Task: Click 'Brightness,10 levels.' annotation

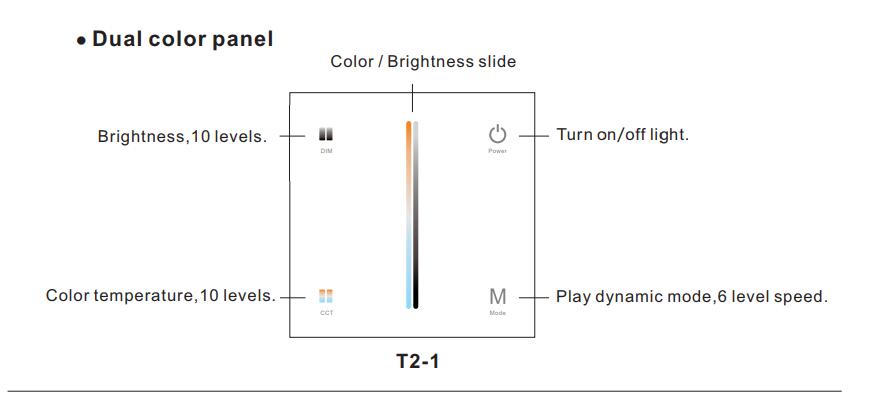Action: coord(182,136)
